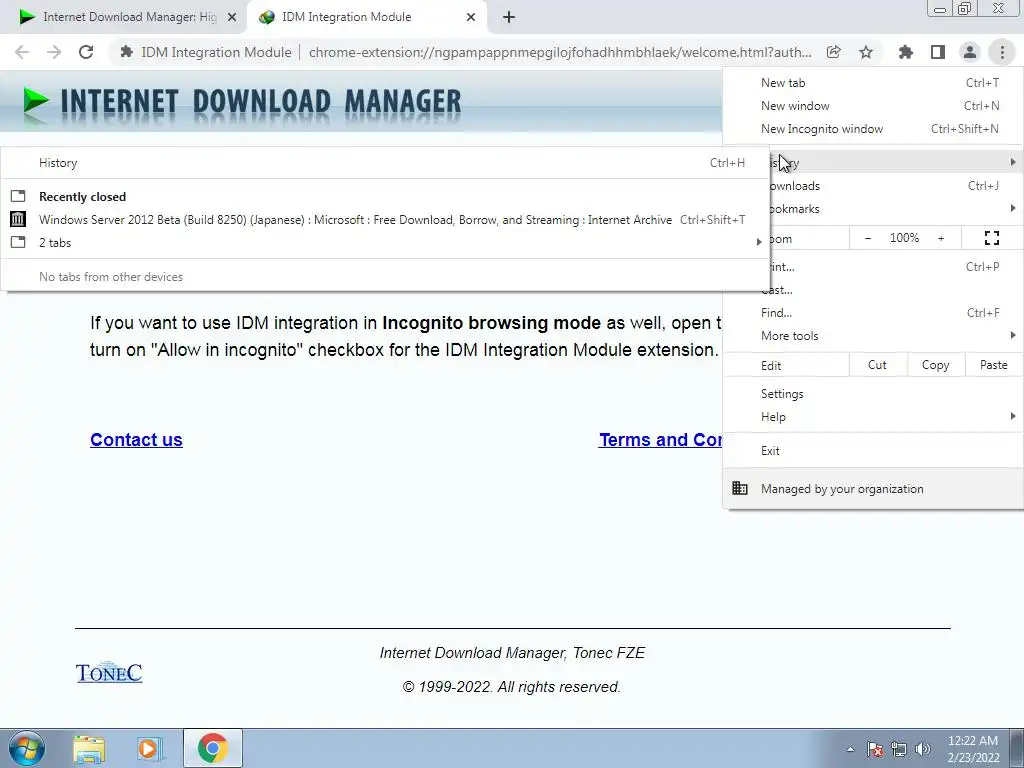Screen dimensions: 1024x768
Task: Click the Copy button in Edit row
Action: click(935, 365)
